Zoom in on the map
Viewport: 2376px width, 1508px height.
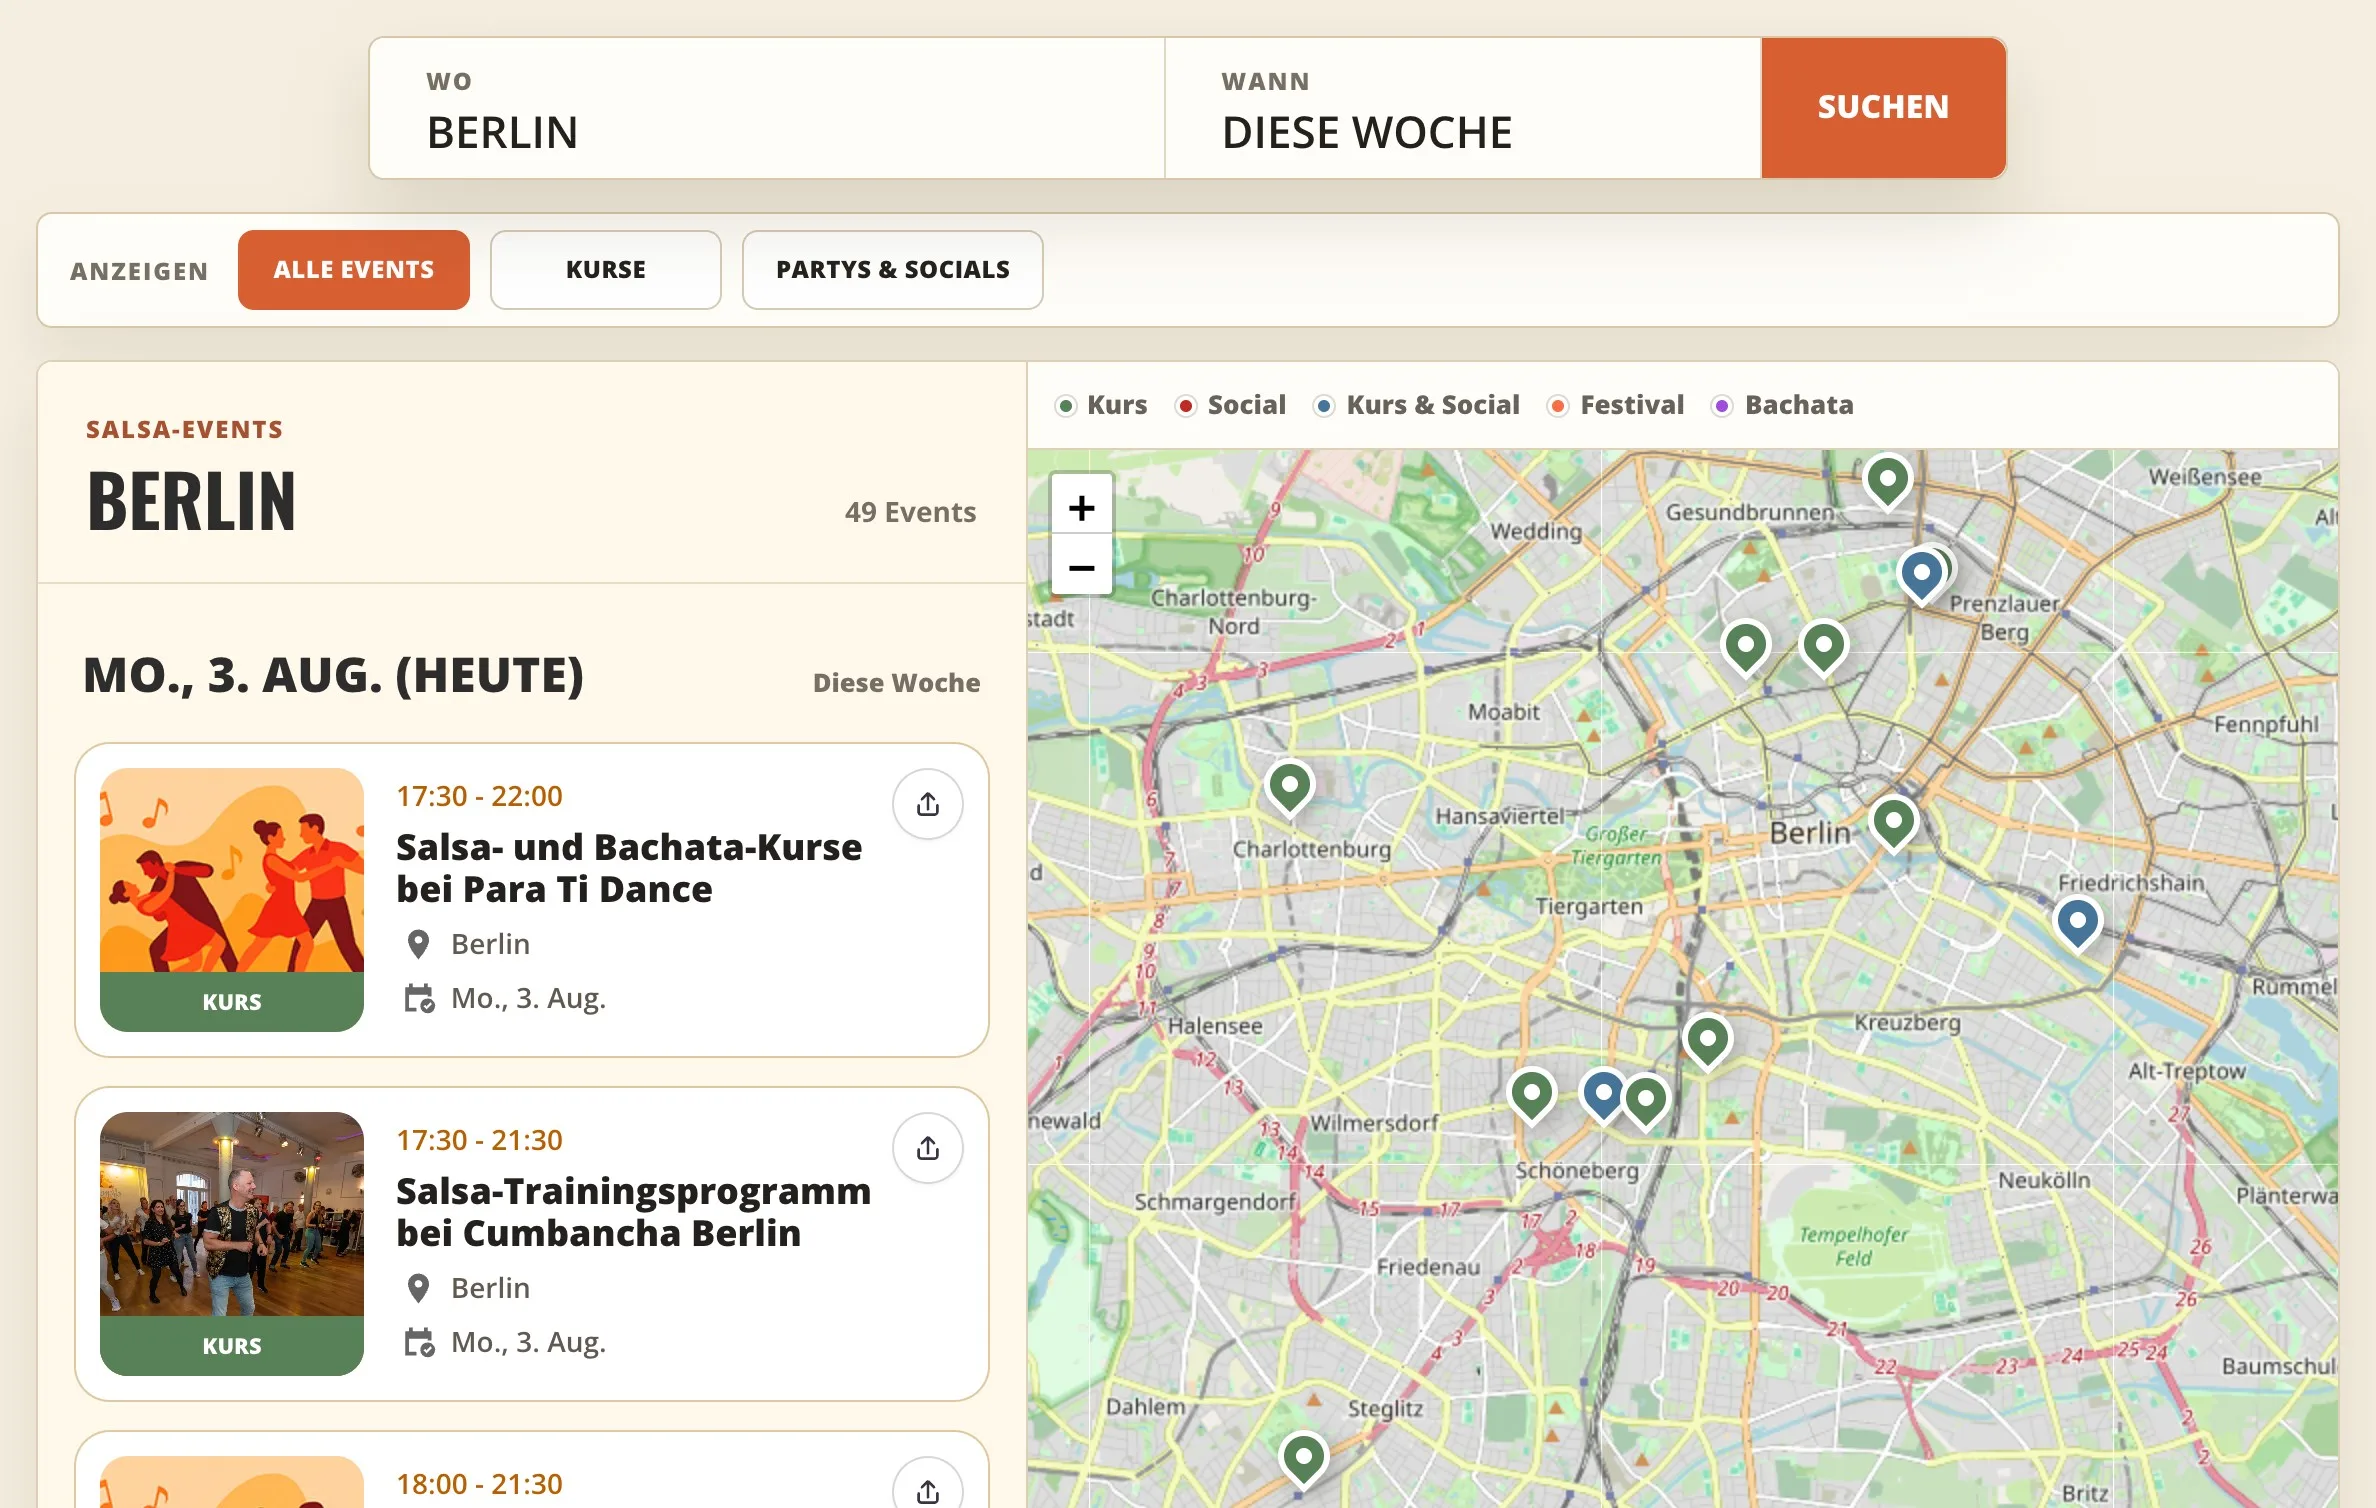1081,507
